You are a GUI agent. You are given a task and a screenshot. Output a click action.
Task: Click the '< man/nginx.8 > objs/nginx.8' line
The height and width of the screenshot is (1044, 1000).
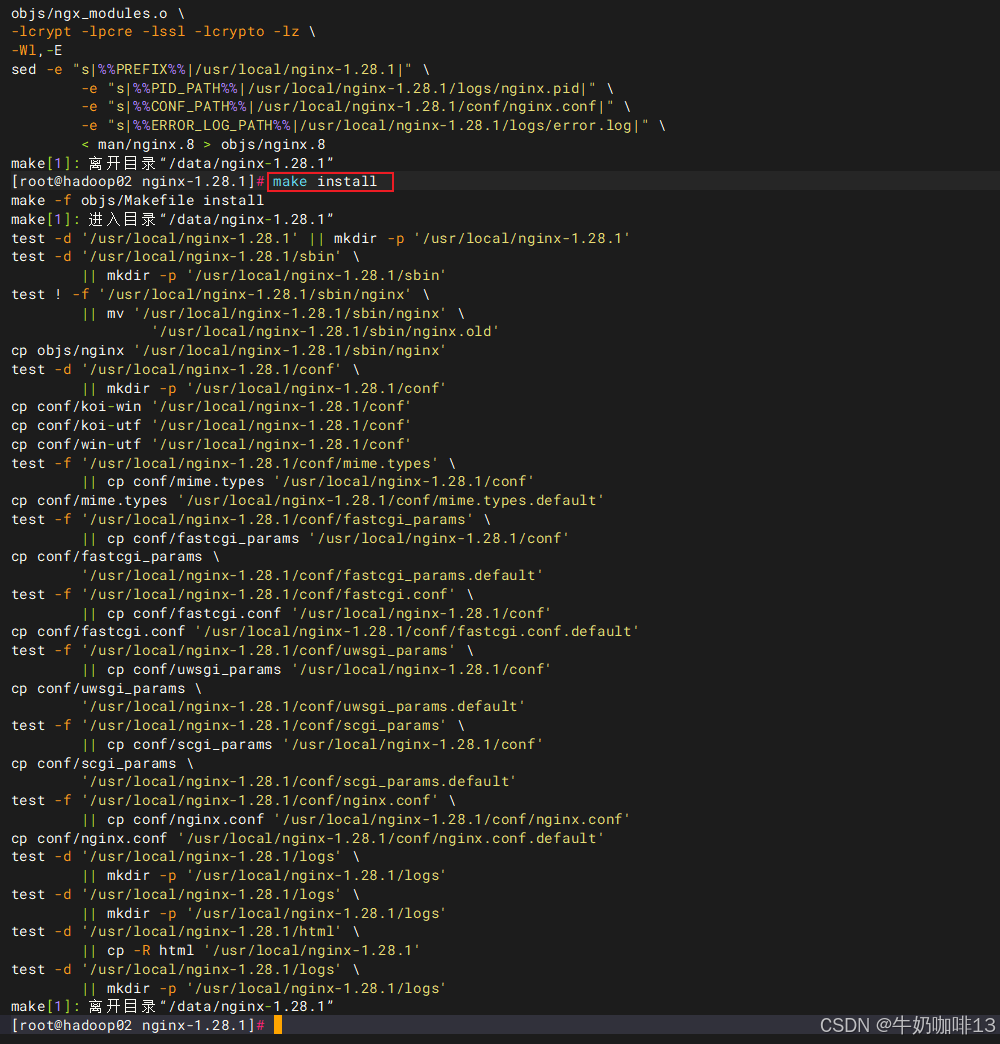tap(204, 144)
